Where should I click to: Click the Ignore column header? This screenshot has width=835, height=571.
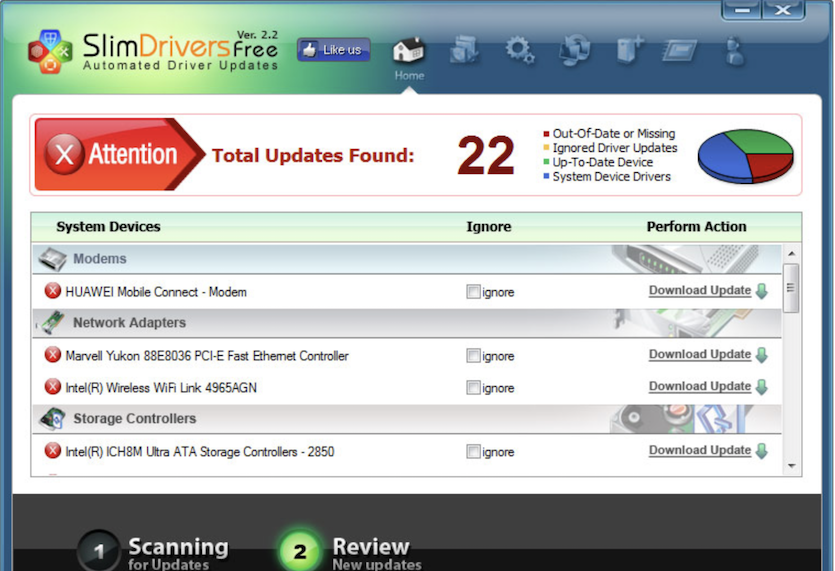click(488, 227)
